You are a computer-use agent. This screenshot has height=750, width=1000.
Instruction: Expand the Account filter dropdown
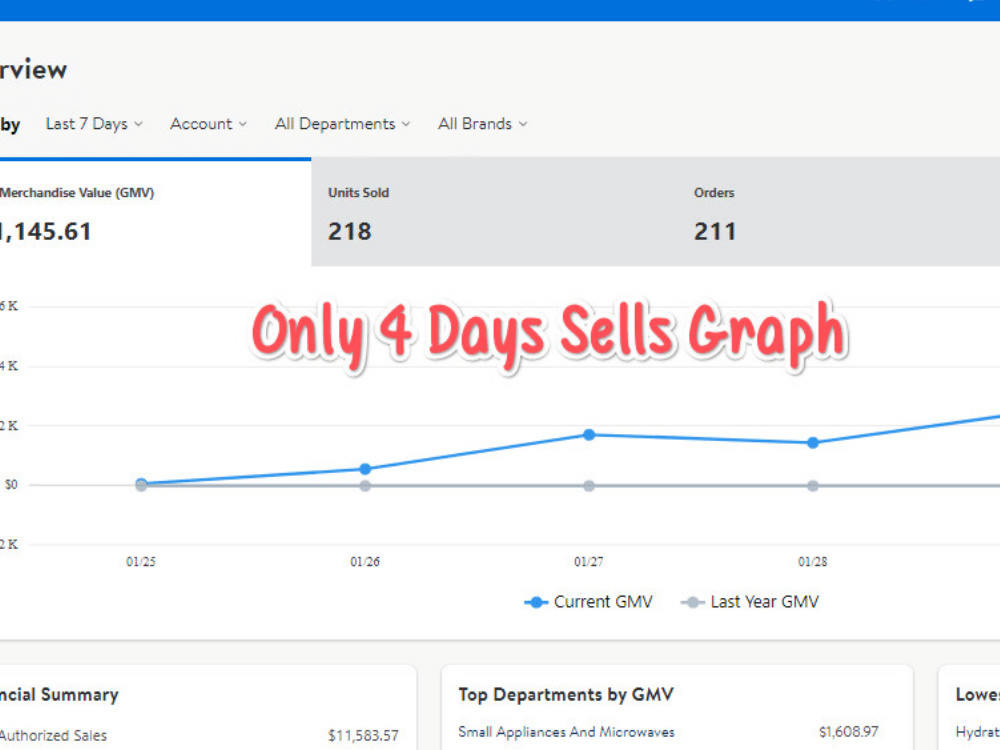(x=208, y=124)
